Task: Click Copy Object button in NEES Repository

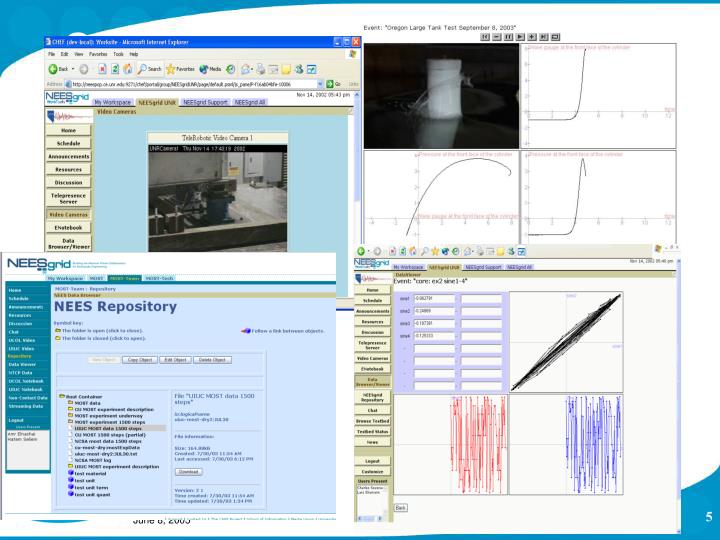Action: pos(140,360)
